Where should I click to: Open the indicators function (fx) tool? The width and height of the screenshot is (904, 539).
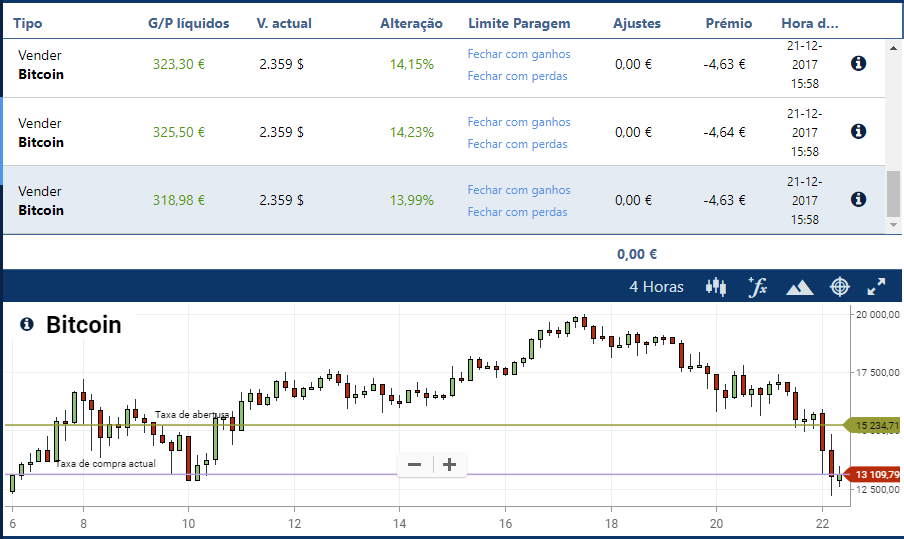coord(757,287)
